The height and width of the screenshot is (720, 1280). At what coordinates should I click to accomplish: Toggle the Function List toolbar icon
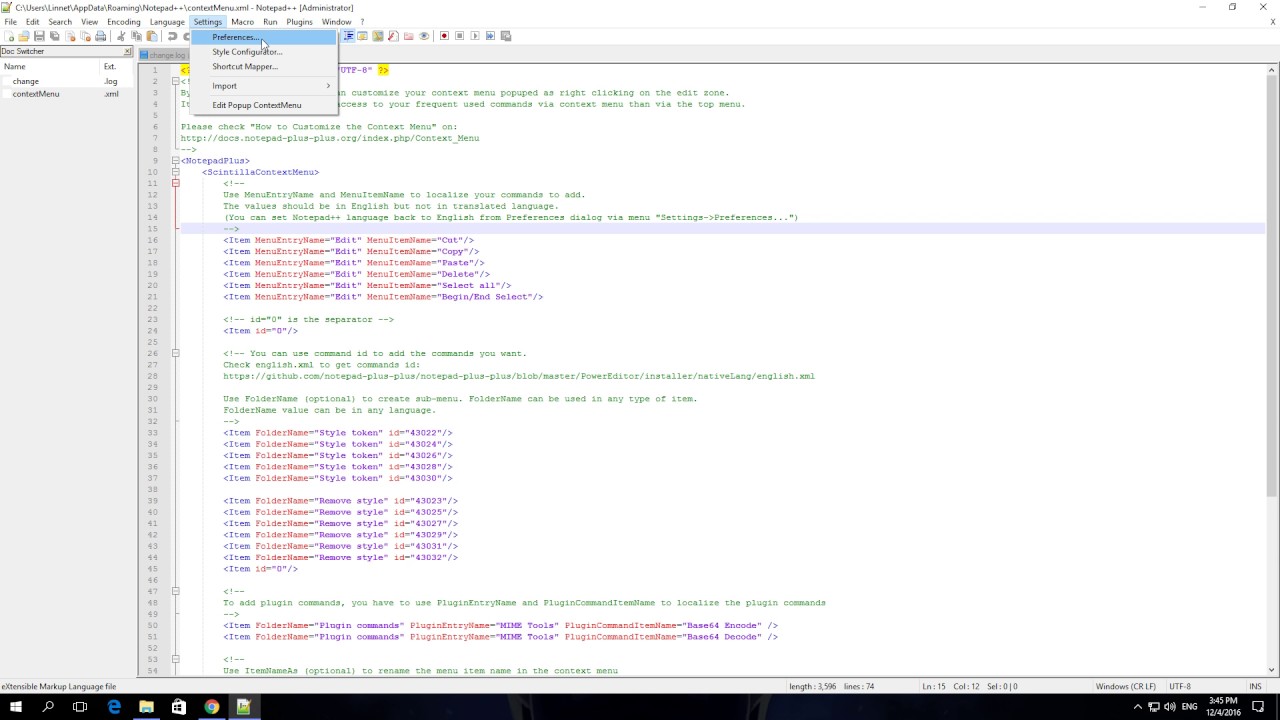[393, 36]
